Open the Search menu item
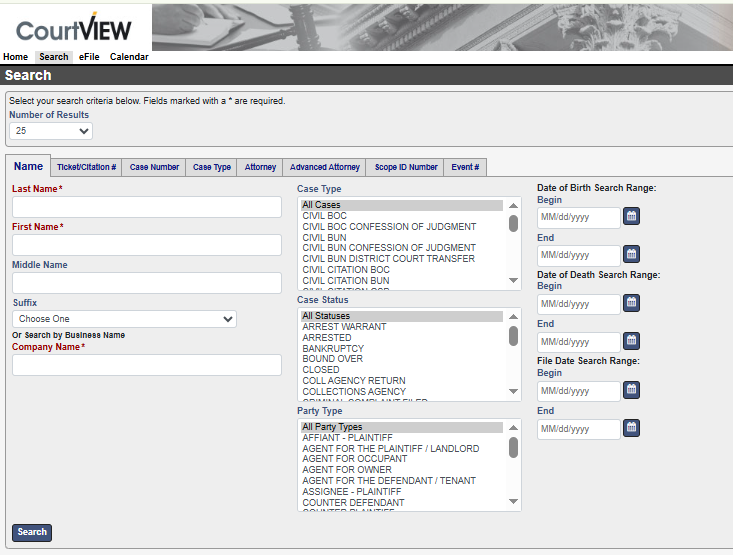The height and width of the screenshot is (555, 733). pos(54,57)
